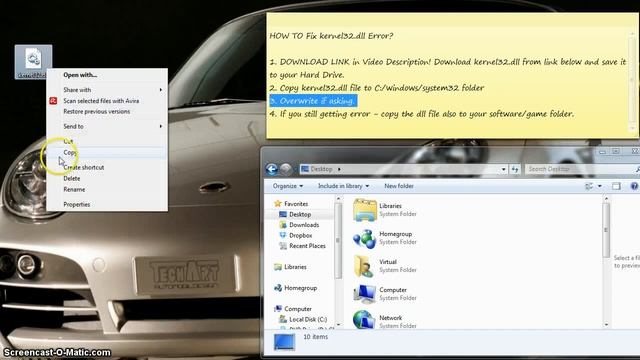Click the Explorer help icon

click(x=634, y=186)
